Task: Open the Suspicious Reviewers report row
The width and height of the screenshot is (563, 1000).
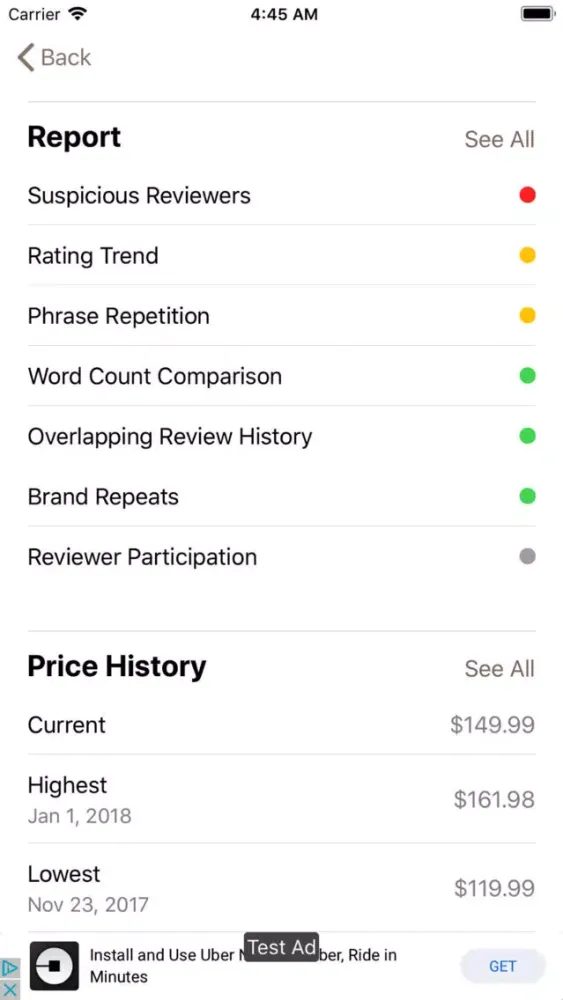Action: (x=281, y=195)
